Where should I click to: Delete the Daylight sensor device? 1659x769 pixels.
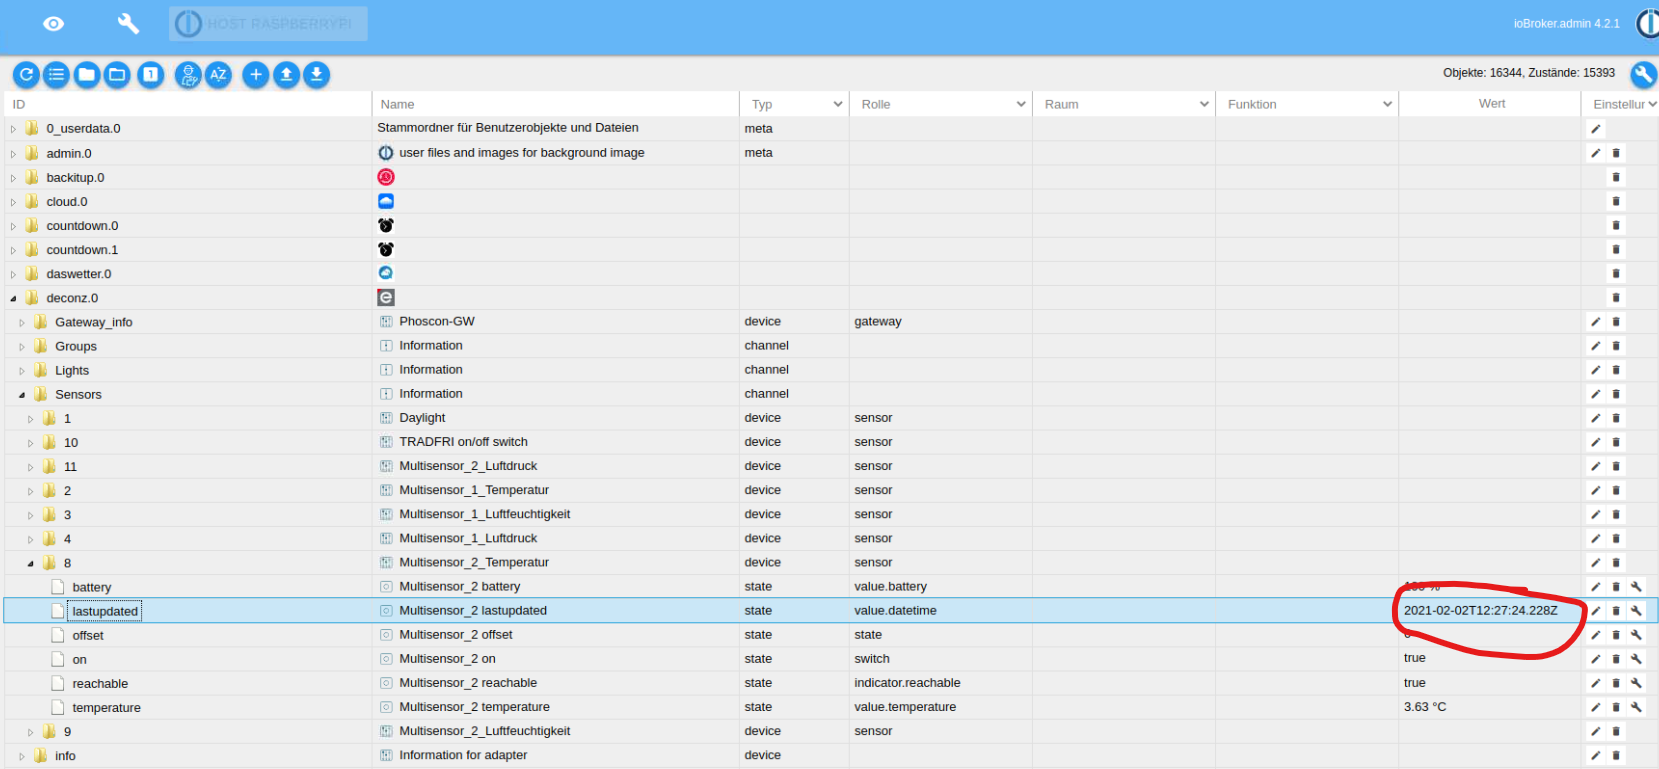click(1616, 418)
